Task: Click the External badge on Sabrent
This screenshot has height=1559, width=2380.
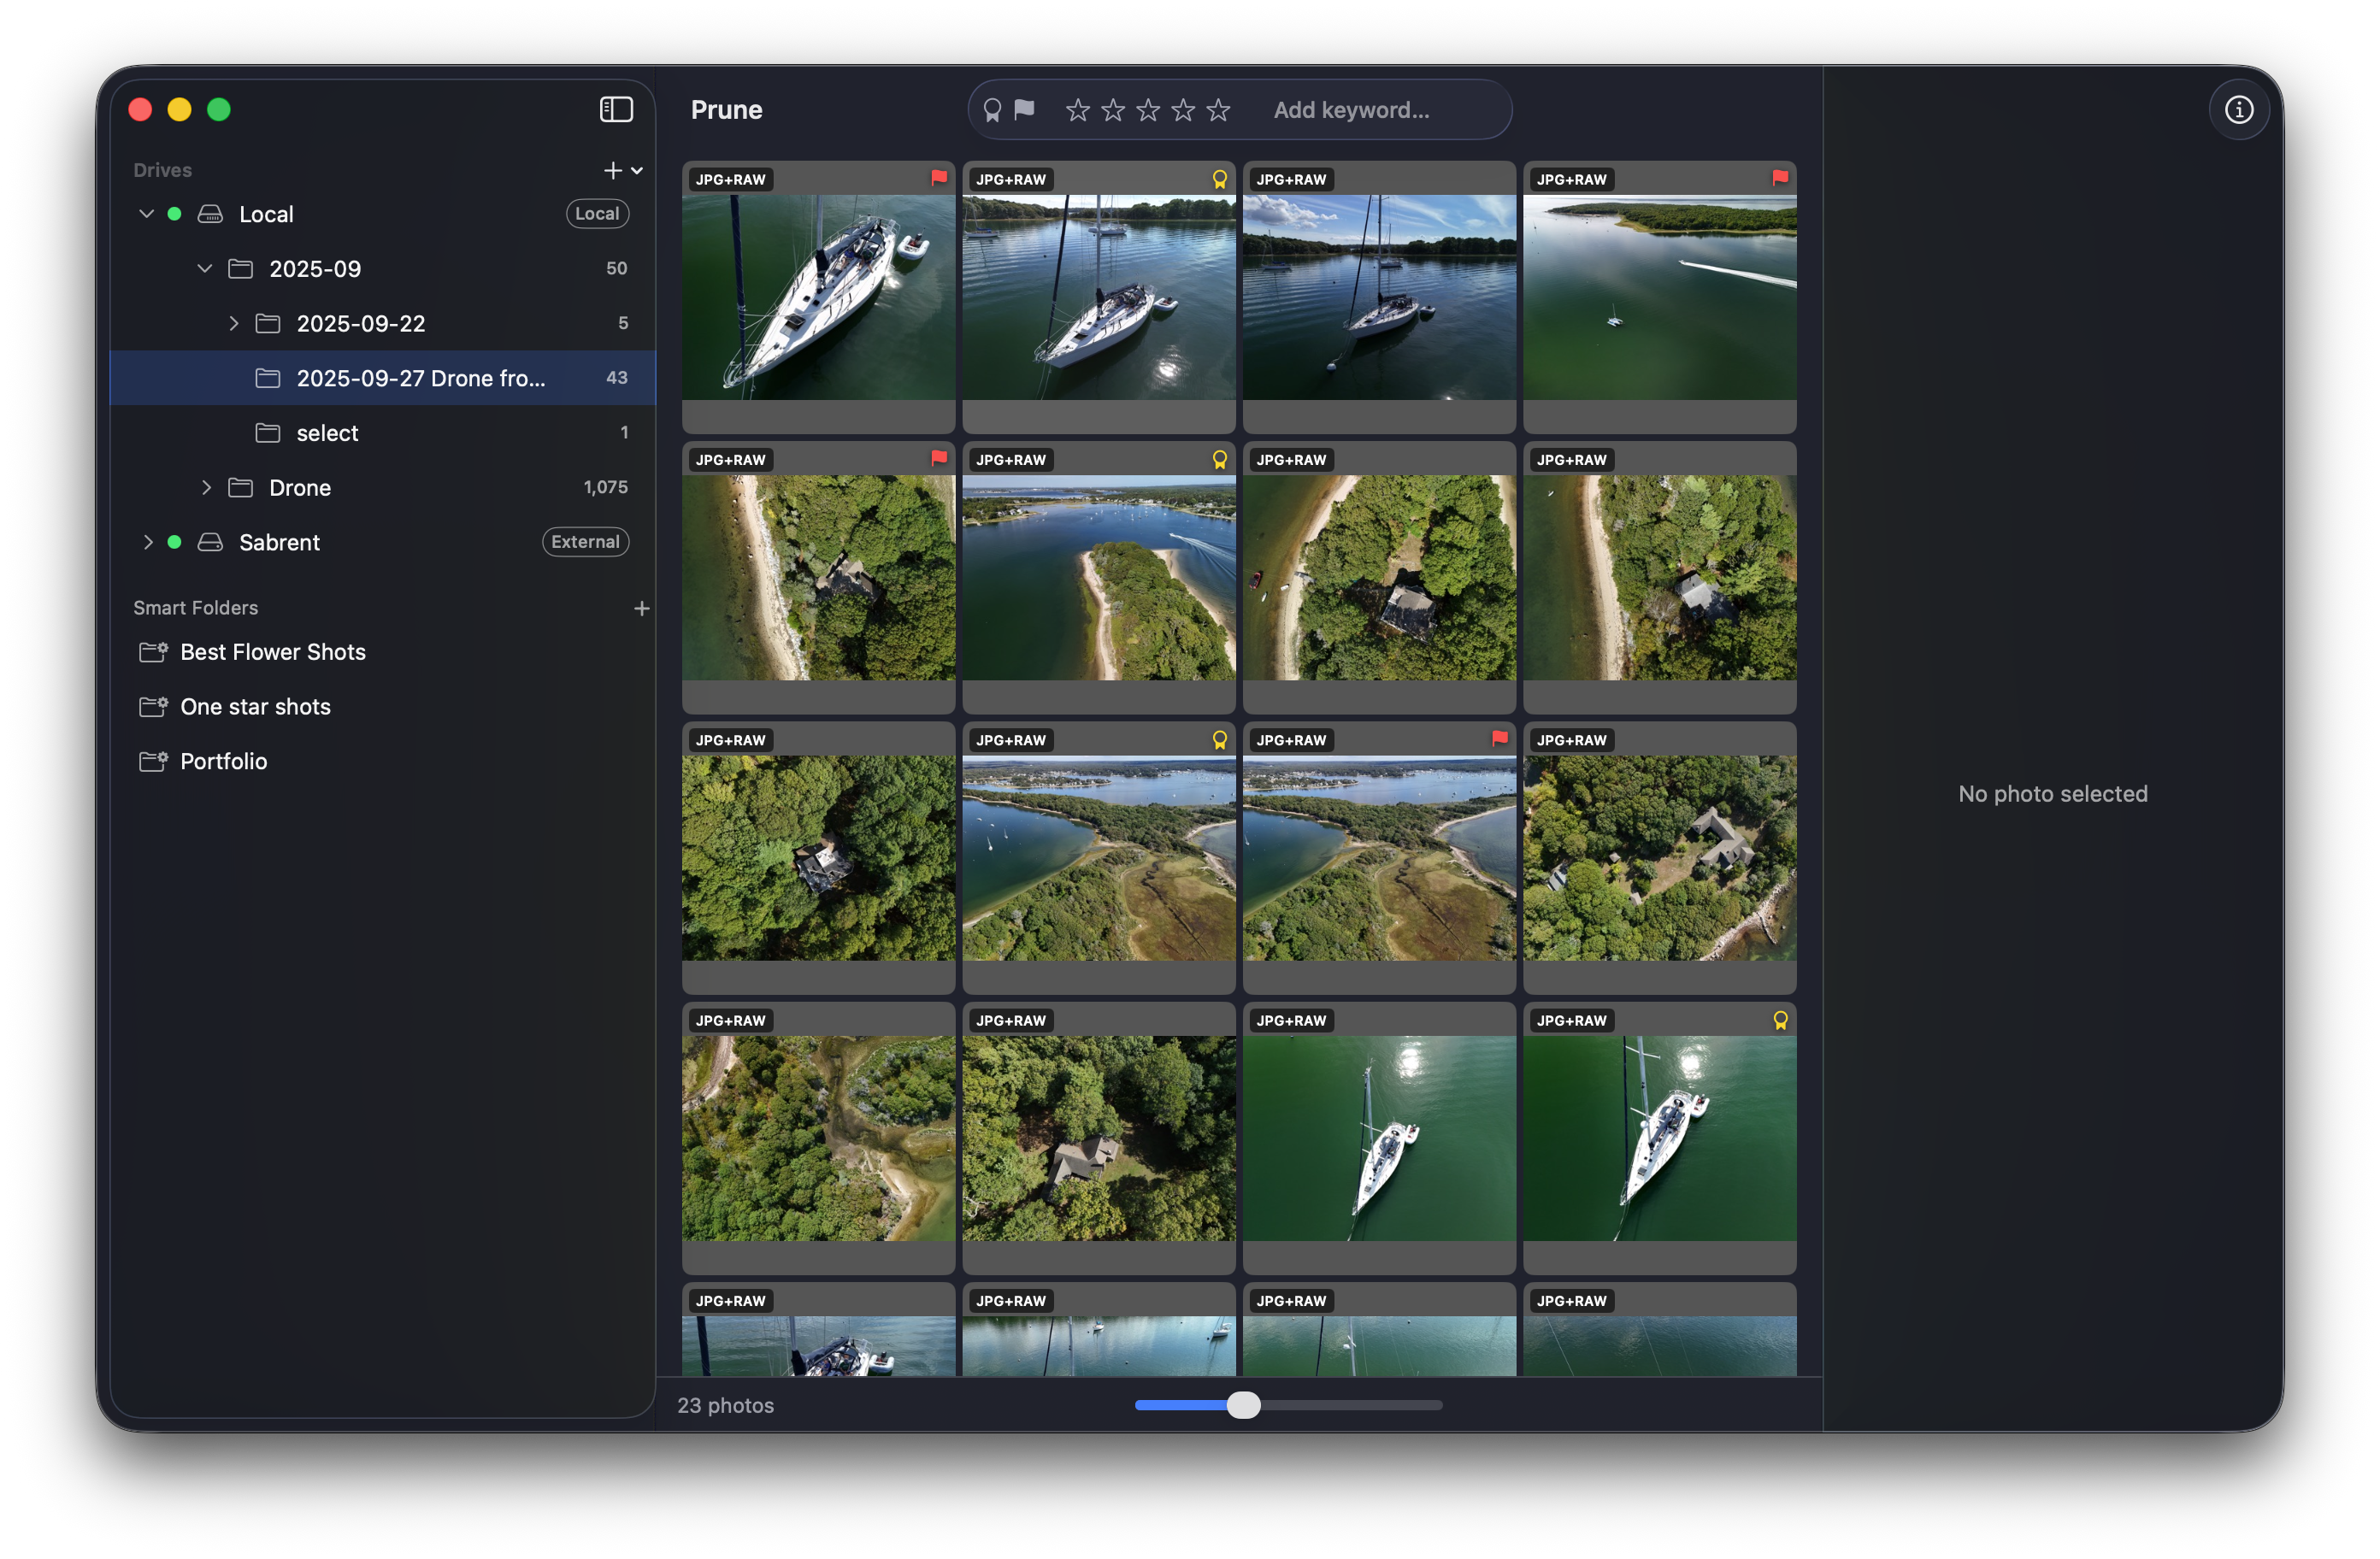Action: 585,542
